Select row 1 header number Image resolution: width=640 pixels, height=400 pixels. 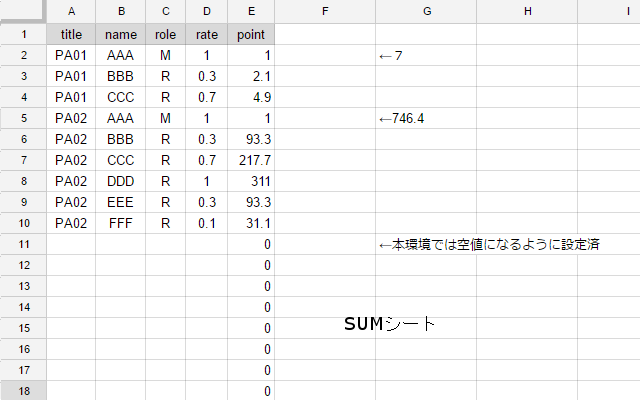tap(23, 34)
